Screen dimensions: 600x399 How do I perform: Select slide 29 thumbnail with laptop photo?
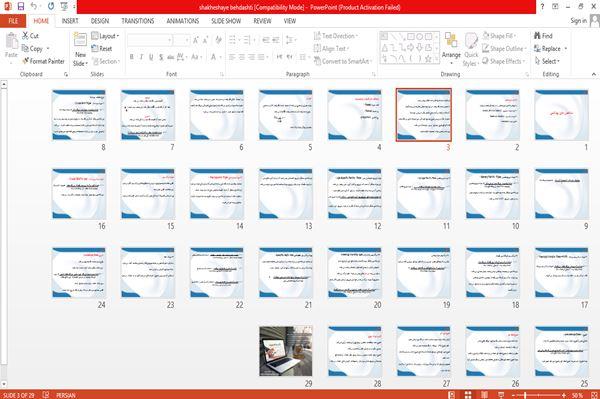pyautogui.click(x=286, y=351)
